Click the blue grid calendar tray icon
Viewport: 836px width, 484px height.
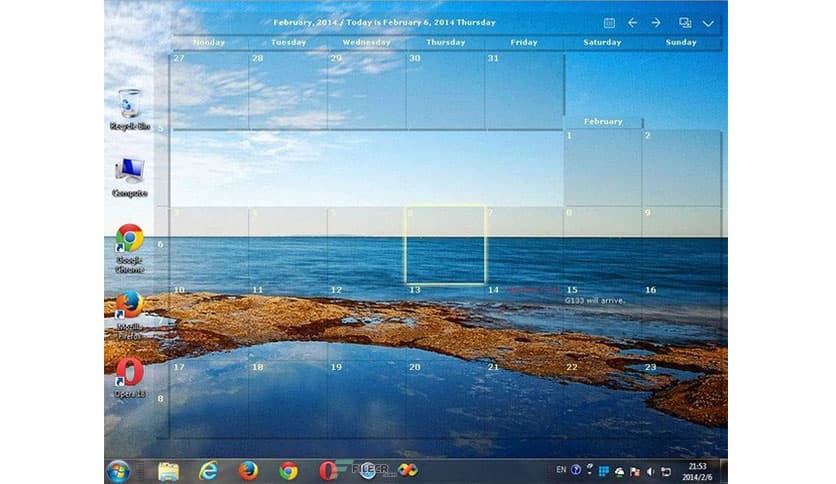pos(604,471)
